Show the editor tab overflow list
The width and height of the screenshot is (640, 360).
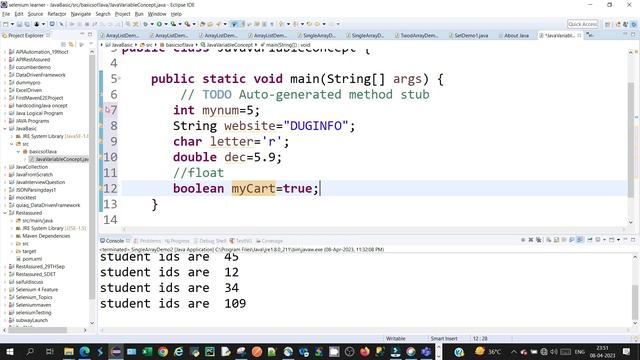590,36
